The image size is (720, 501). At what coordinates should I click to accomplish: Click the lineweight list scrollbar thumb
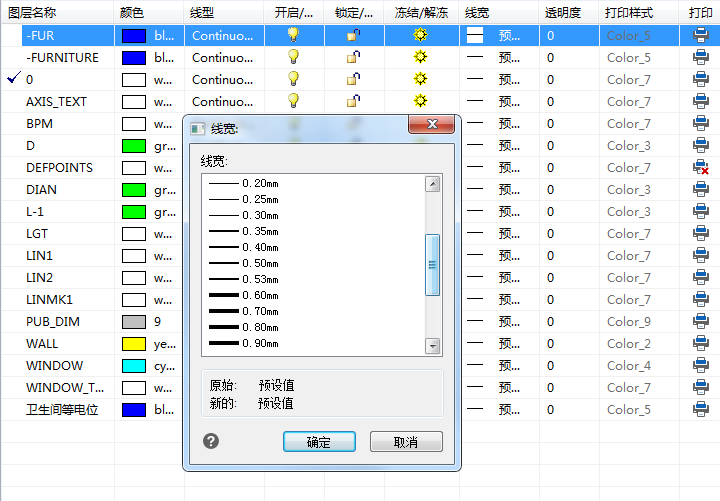coord(433,265)
